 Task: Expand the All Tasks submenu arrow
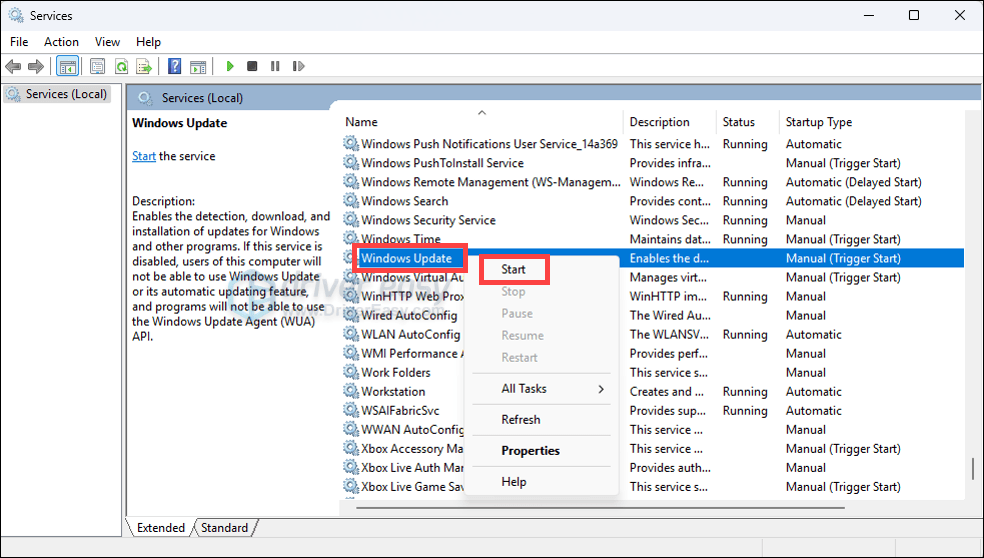(601, 389)
